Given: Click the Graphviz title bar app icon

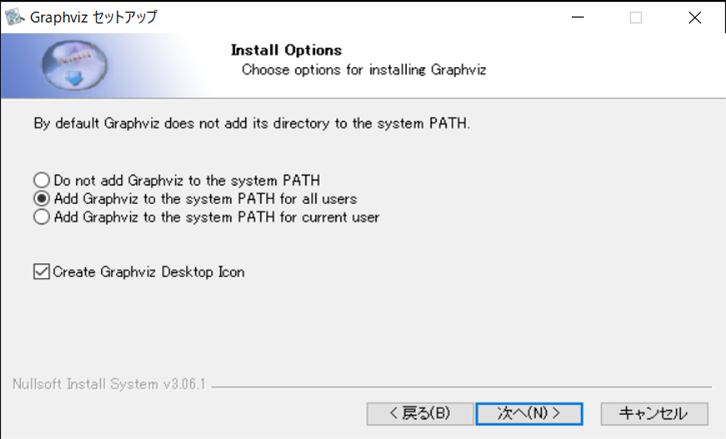Looking at the screenshot, I should 13,17.
